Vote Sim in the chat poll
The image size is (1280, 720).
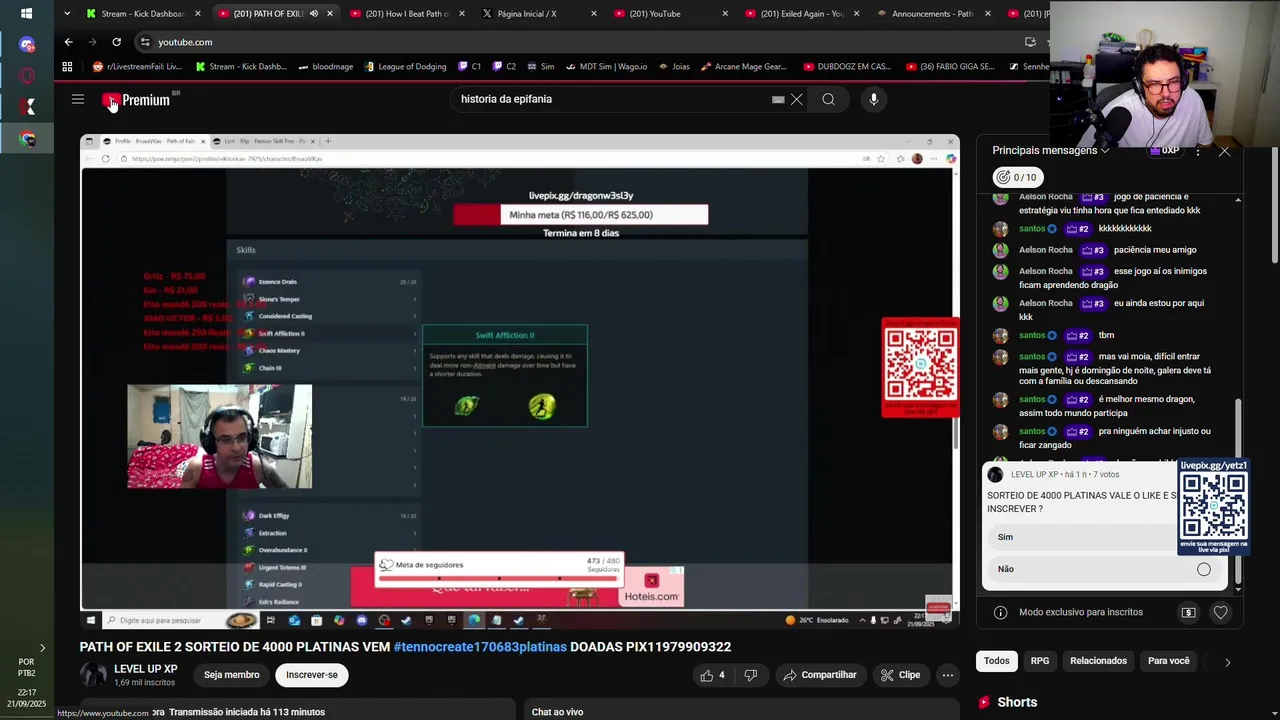(1083, 537)
